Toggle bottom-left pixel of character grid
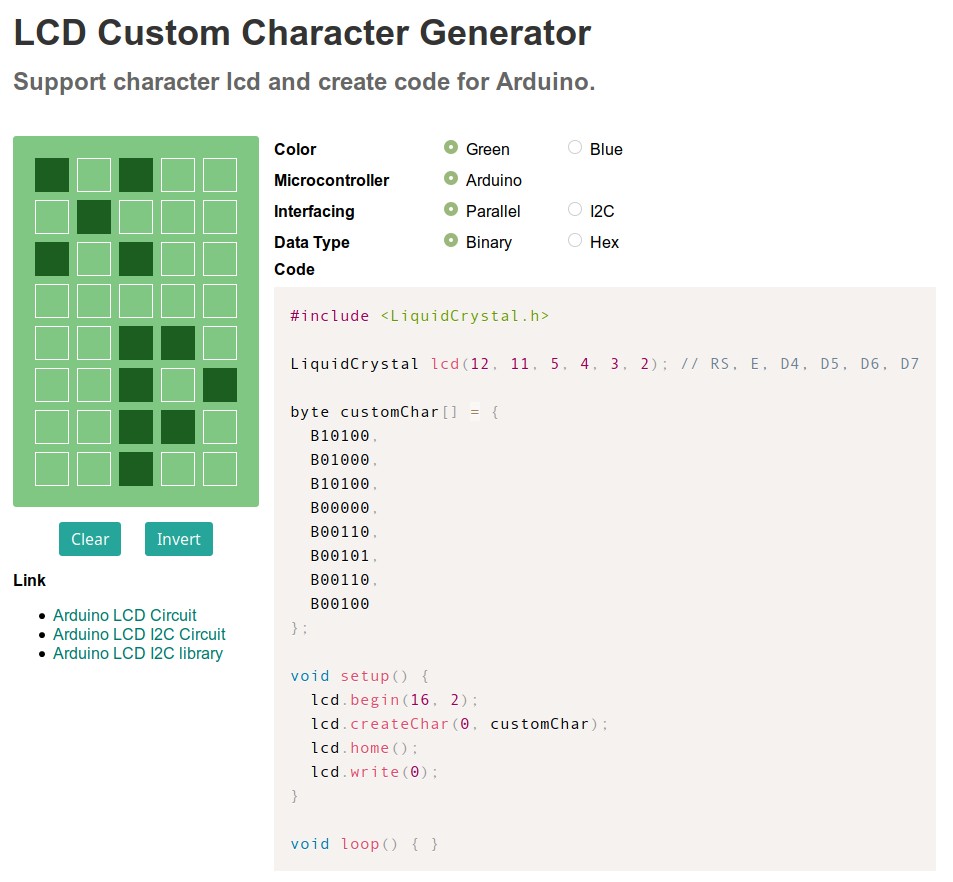The height and width of the screenshot is (882, 953). [x=52, y=469]
